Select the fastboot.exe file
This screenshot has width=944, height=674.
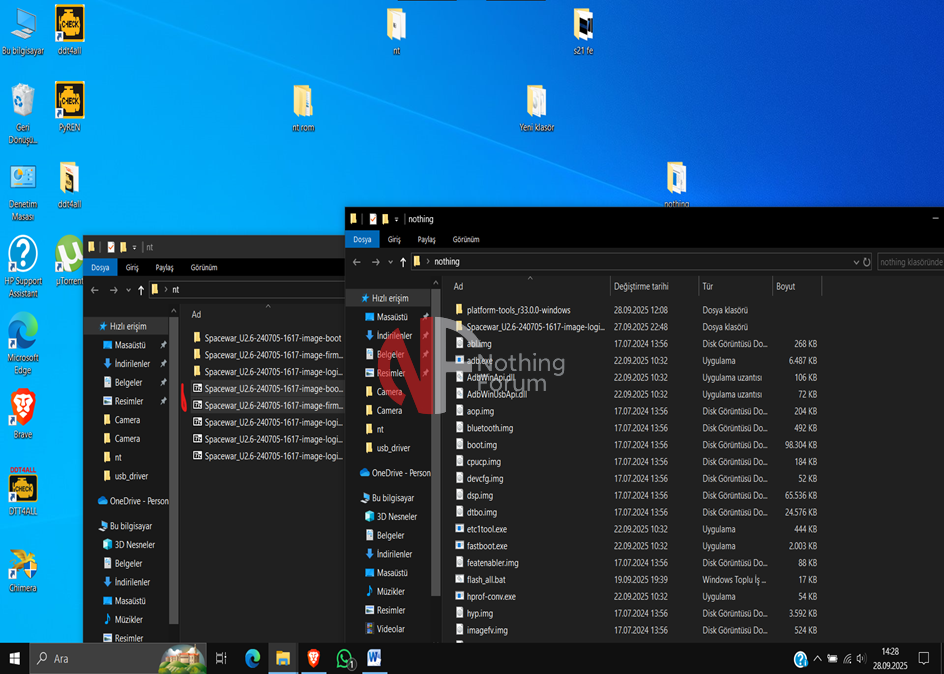(x=486, y=546)
